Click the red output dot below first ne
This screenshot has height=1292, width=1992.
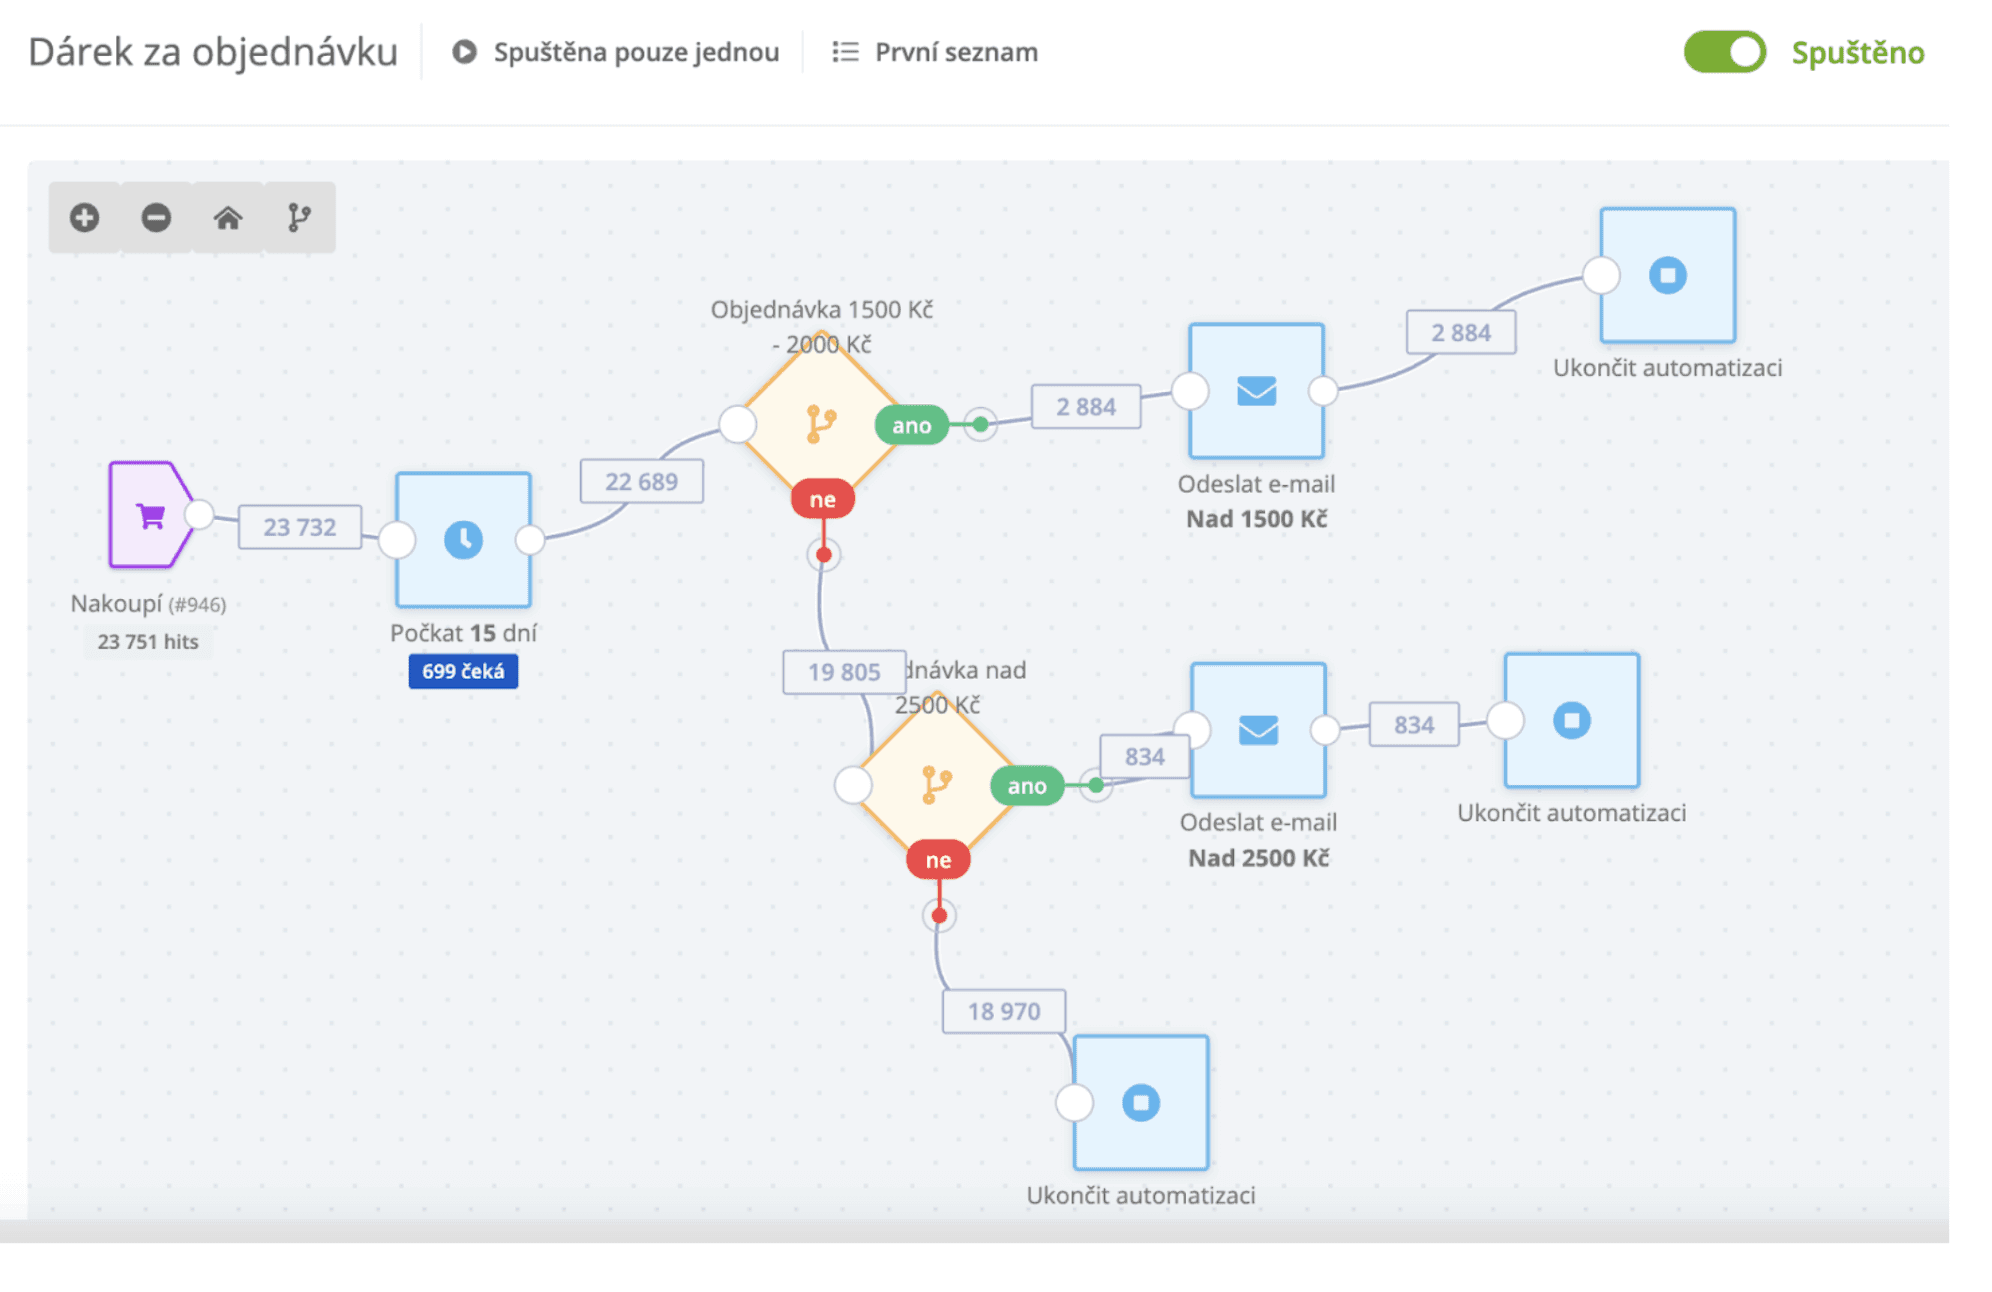[x=823, y=554]
